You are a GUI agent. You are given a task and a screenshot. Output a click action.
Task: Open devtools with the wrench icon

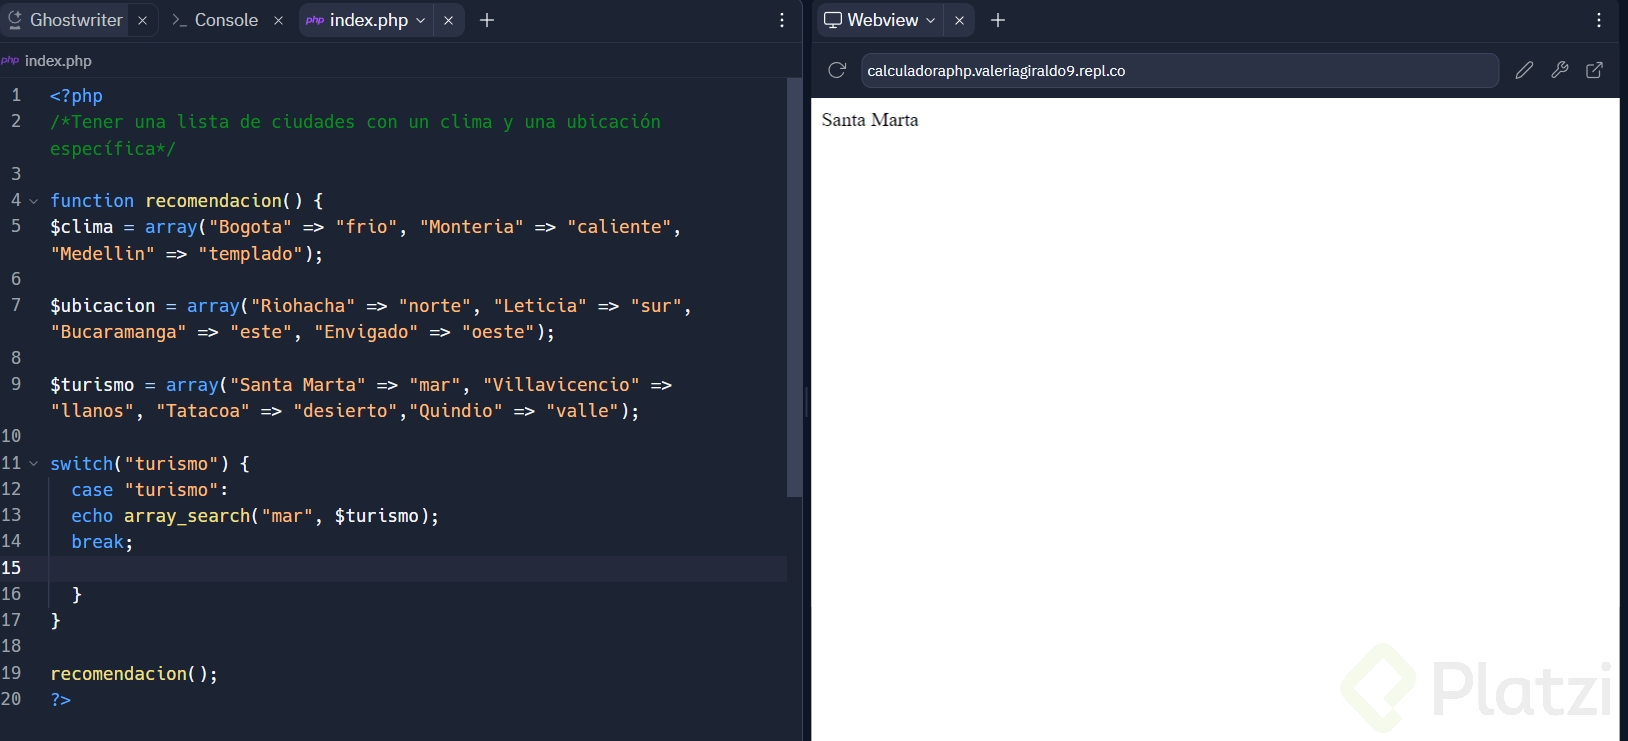[1559, 70]
